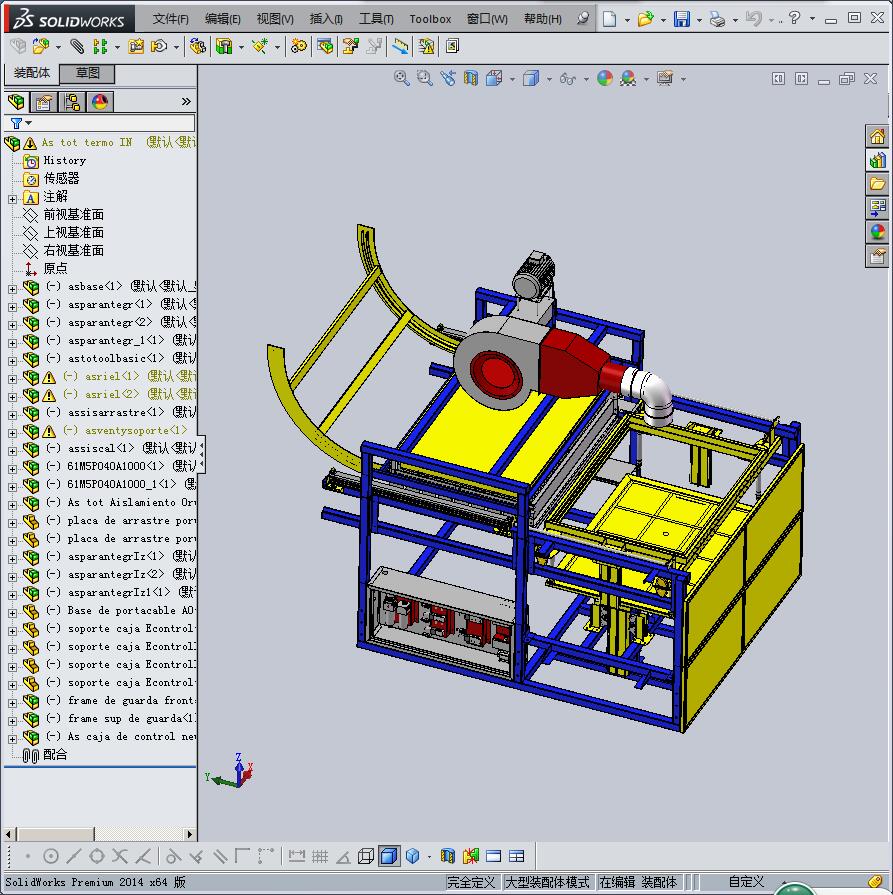Image resolution: width=893 pixels, height=895 pixels.
Task: Open the New Motion Study gears icon
Action: [x=298, y=46]
